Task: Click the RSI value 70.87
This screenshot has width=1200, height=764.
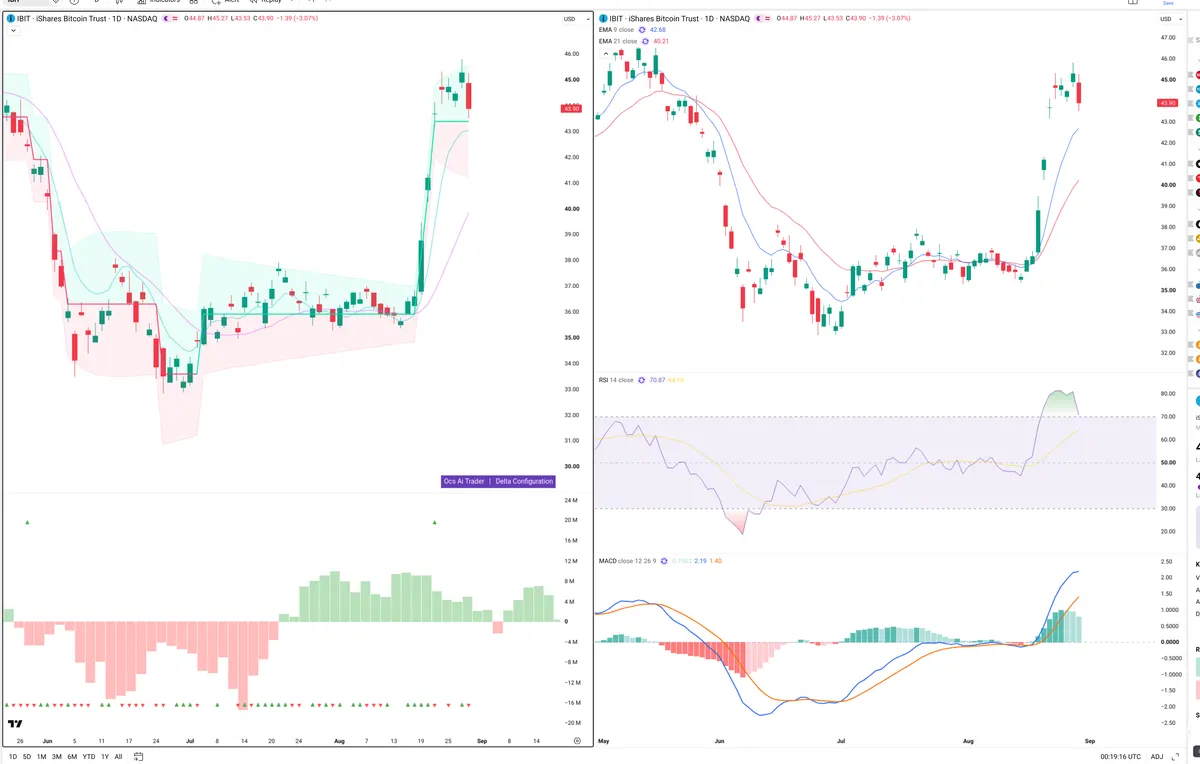Action: pyautogui.click(x=657, y=380)
